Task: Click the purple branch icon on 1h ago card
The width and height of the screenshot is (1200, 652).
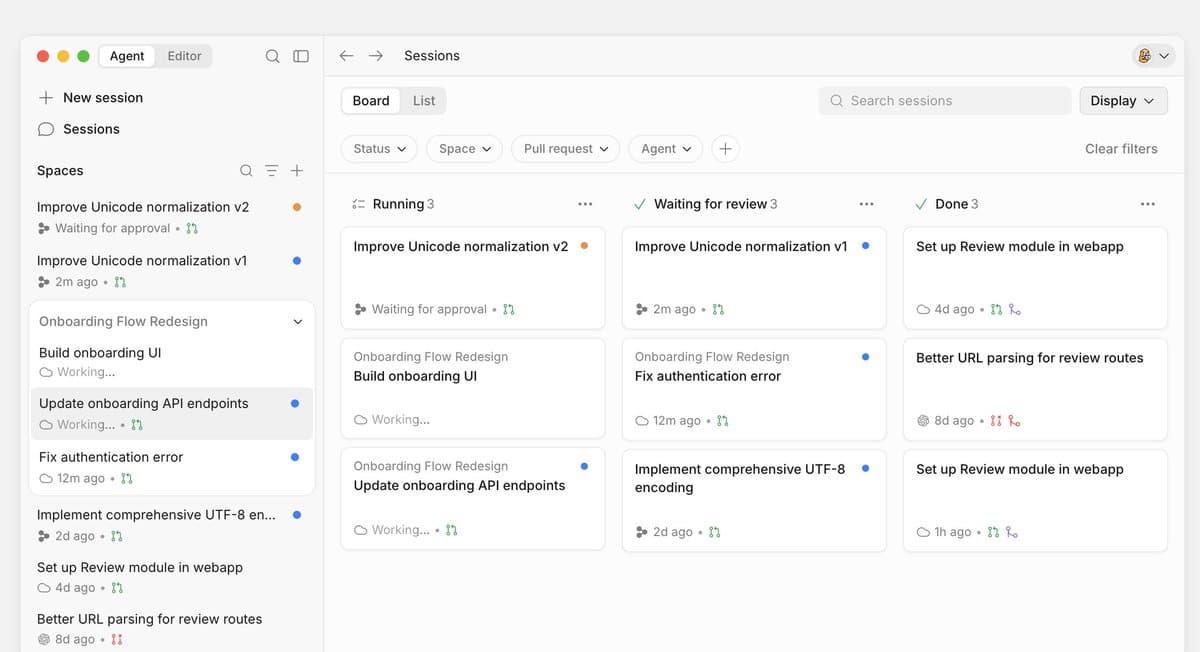Action: (x=1012, y=533)
